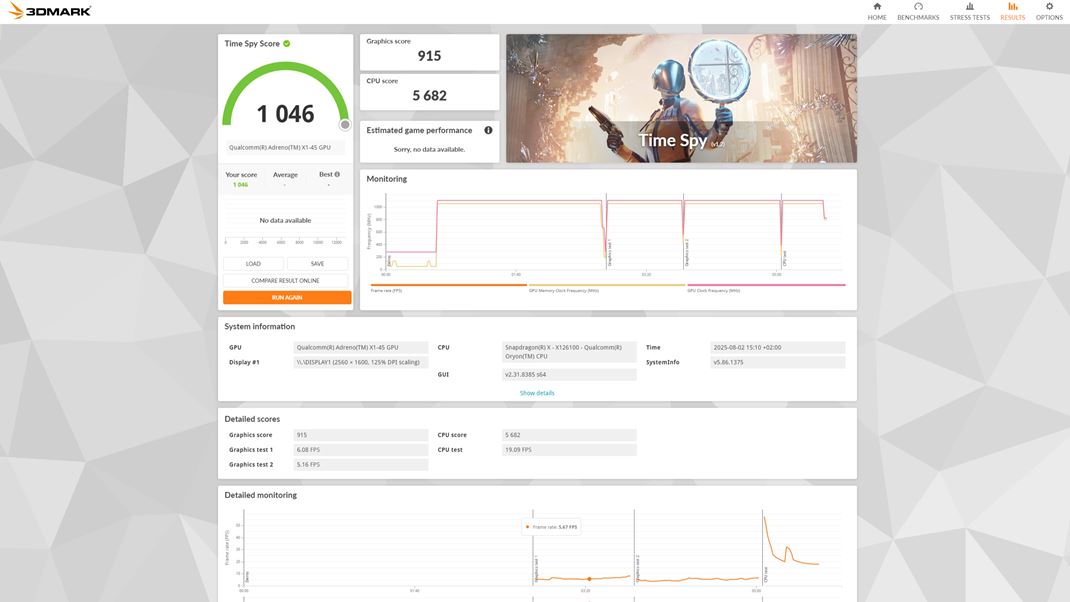Click the Time field showing 2025-08-02 15:10

(x=778, y=347)
